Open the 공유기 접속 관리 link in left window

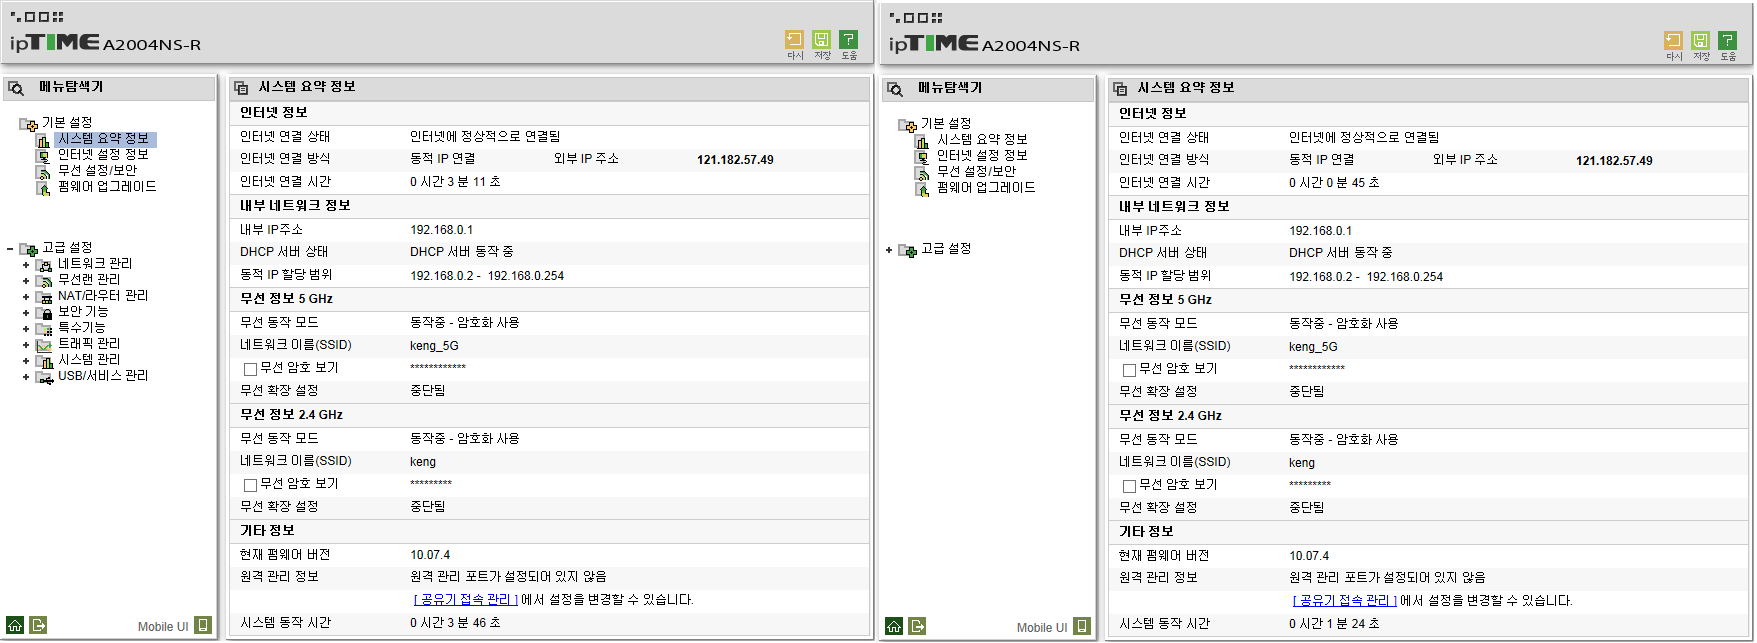click(466, 599)
